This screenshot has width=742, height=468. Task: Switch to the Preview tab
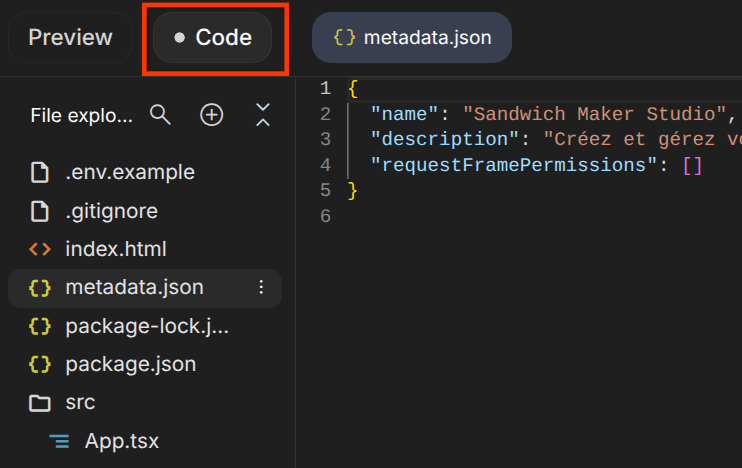click(70, 38)
